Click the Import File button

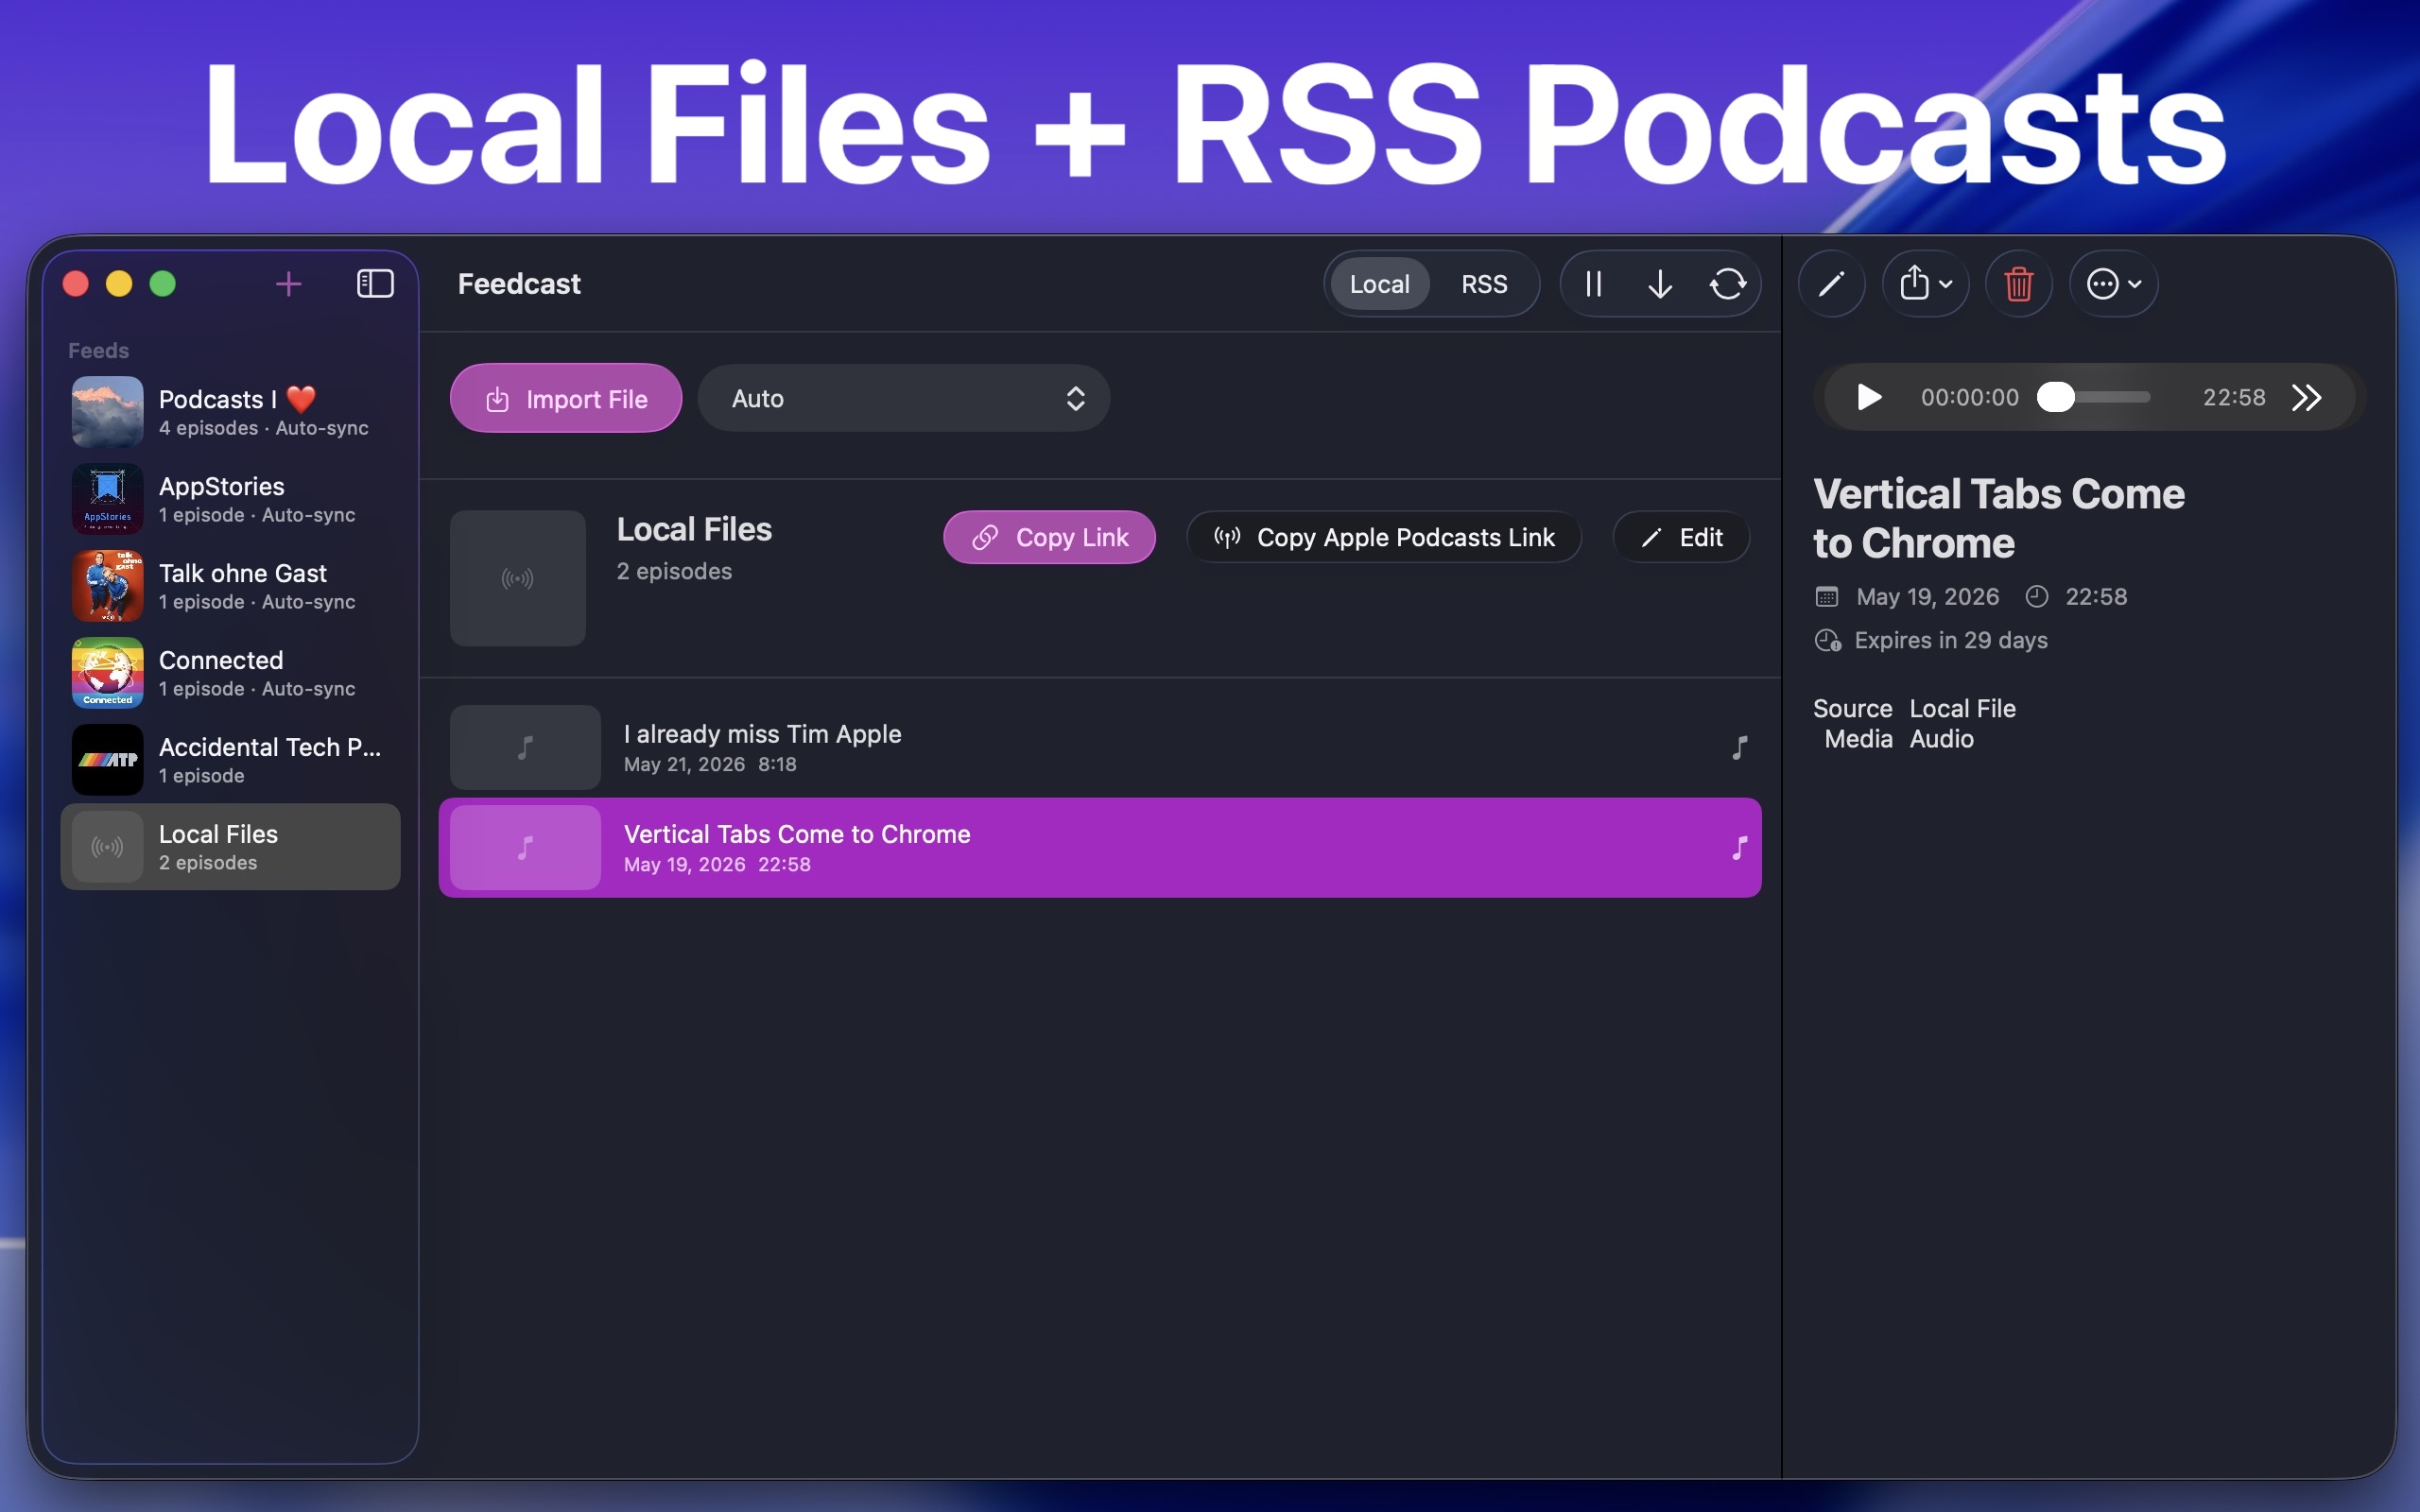[x=566, y=398]
